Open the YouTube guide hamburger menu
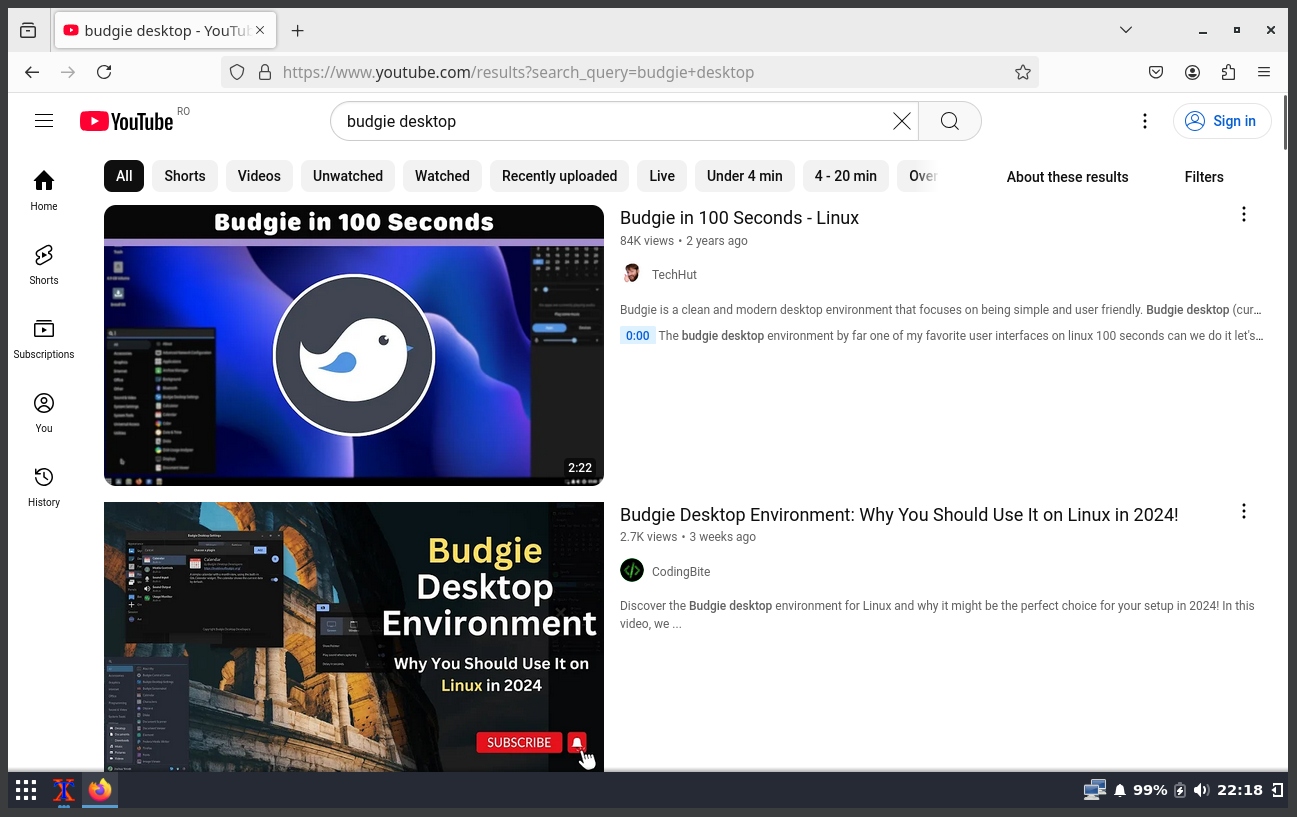 pyautogui.click(x=44, y=119)
